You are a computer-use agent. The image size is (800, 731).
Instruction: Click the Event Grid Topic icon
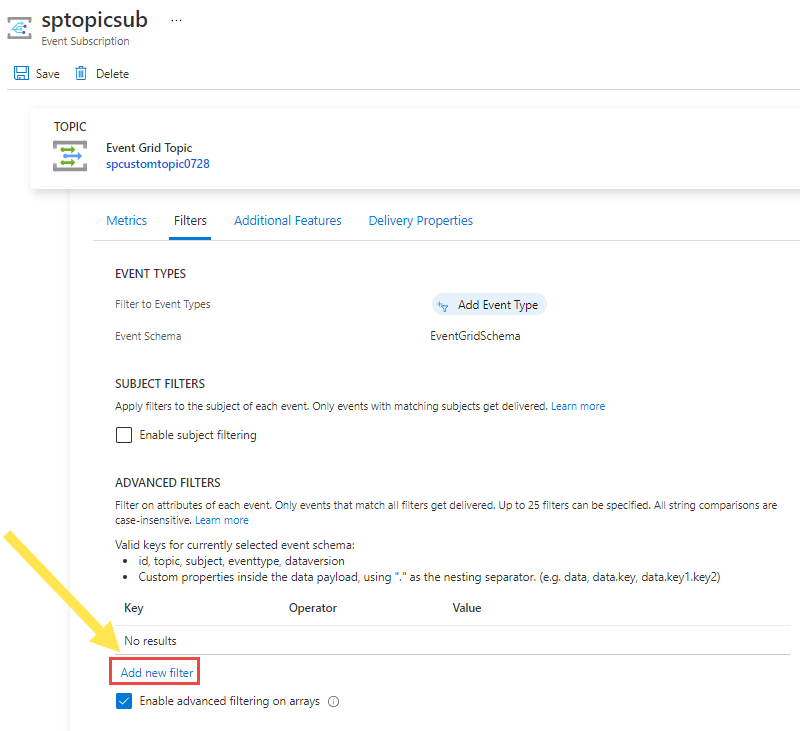[68, 155]
